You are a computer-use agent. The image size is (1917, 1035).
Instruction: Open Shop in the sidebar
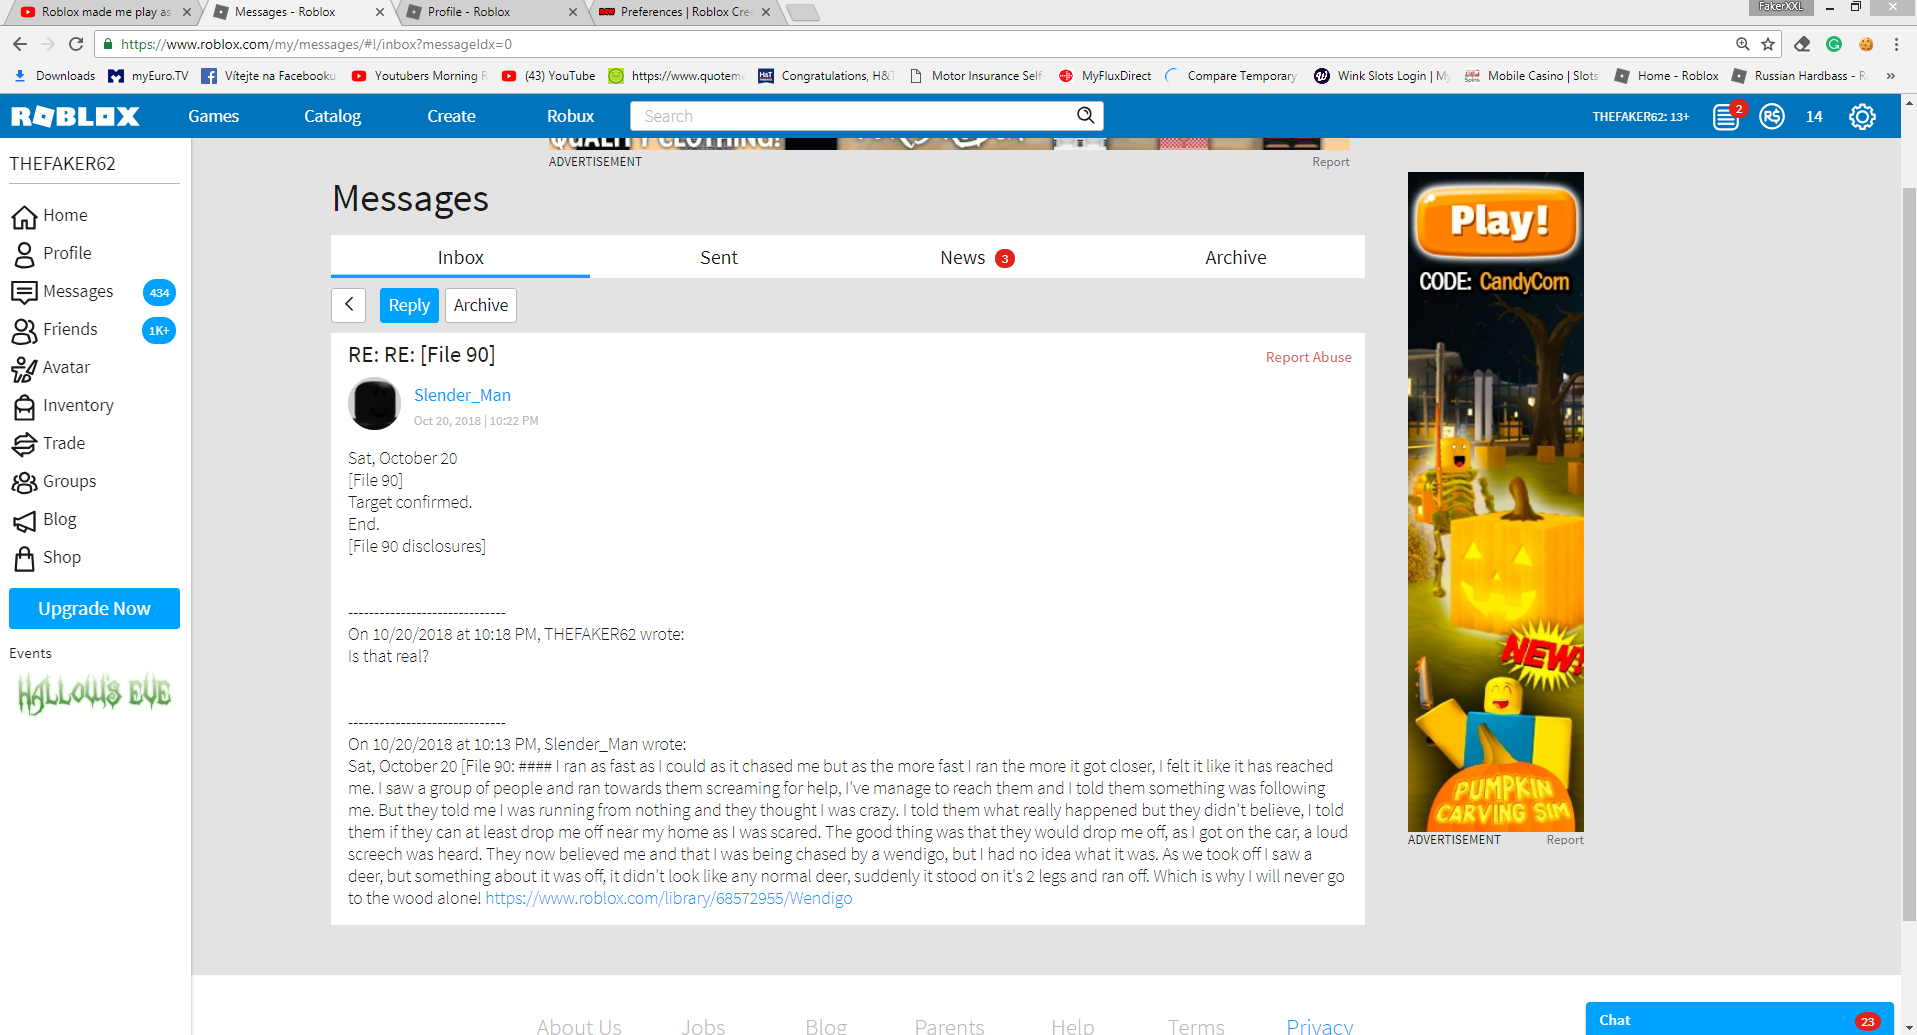click(46, 558)
